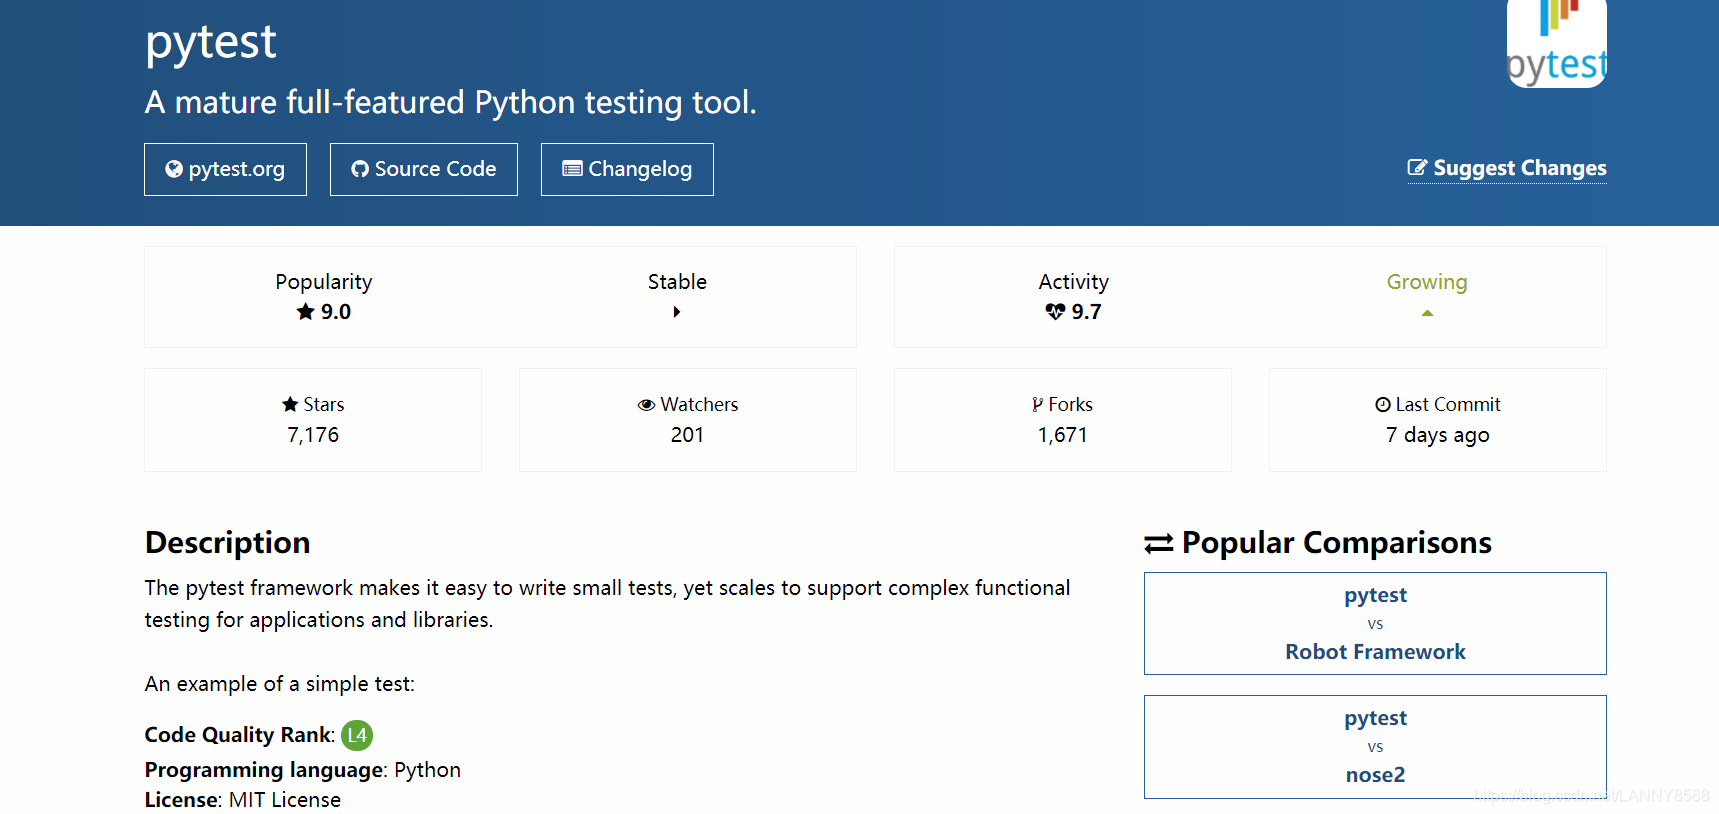The width and height of the screenshot is (1719, 814).
Task: Click the Programming language: Python line
Action: tap(303, 770)
